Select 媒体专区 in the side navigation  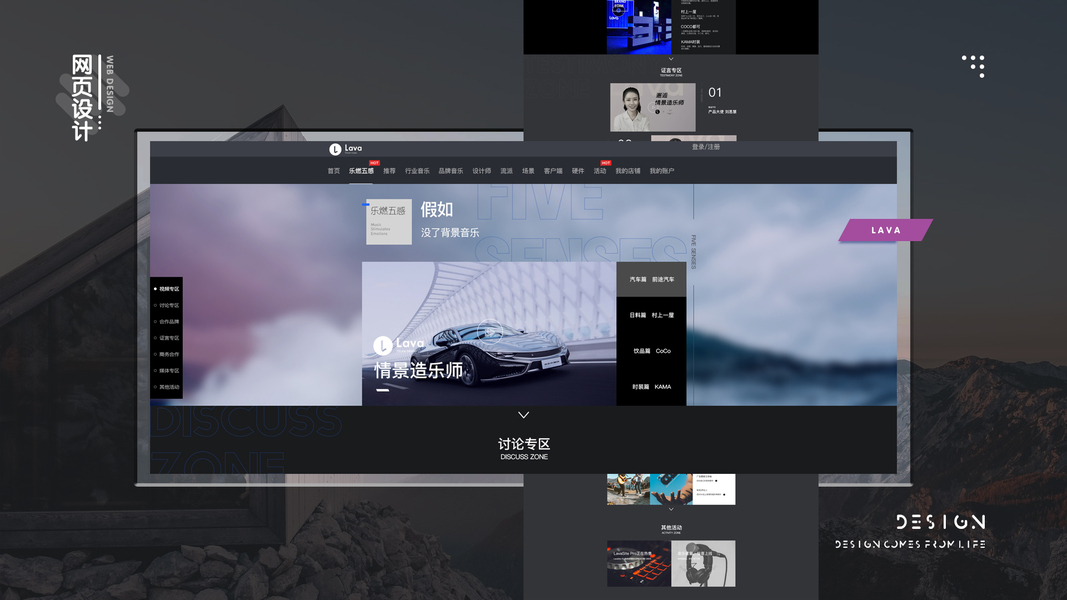coord(167,371)
